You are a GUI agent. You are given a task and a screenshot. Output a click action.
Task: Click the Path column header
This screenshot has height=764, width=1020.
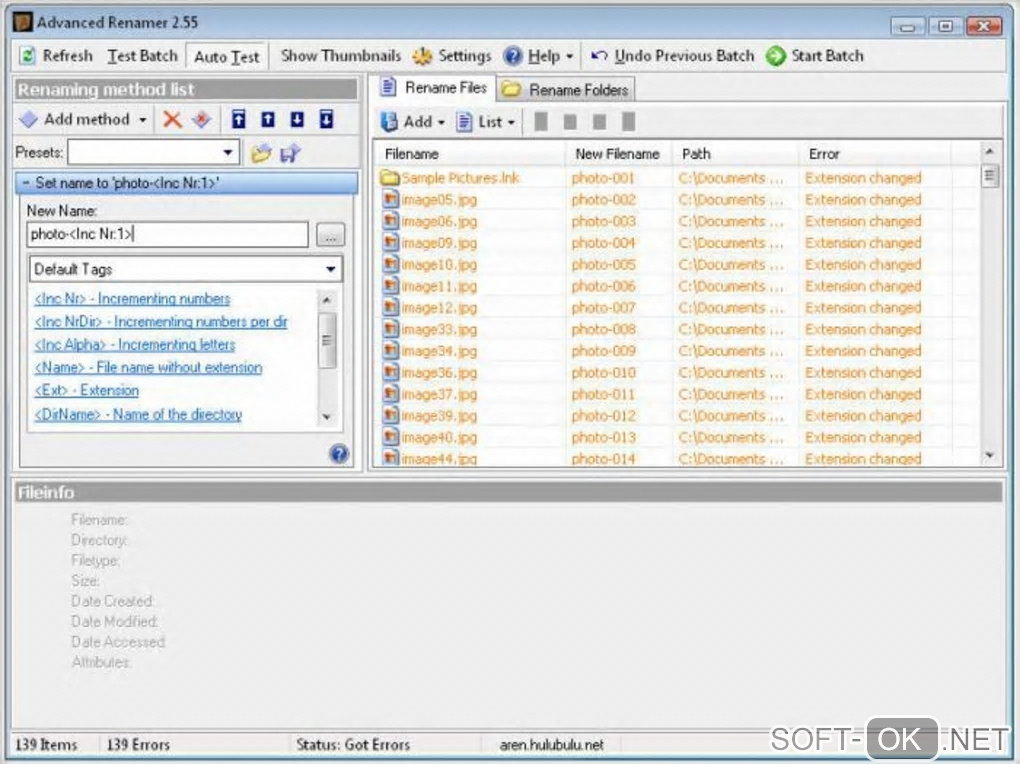pos(735,154)
